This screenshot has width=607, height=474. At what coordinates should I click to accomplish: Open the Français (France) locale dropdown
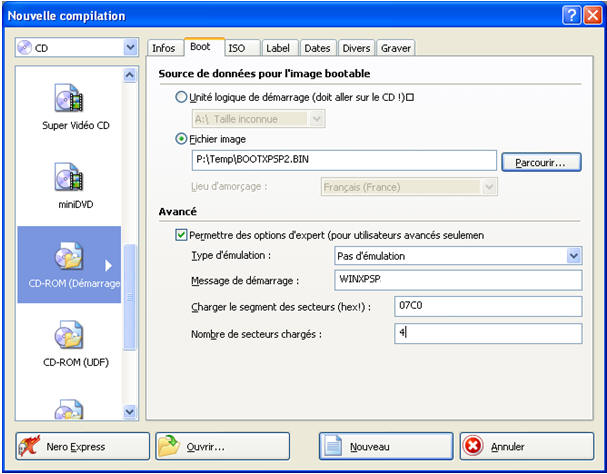coord(489,187)
